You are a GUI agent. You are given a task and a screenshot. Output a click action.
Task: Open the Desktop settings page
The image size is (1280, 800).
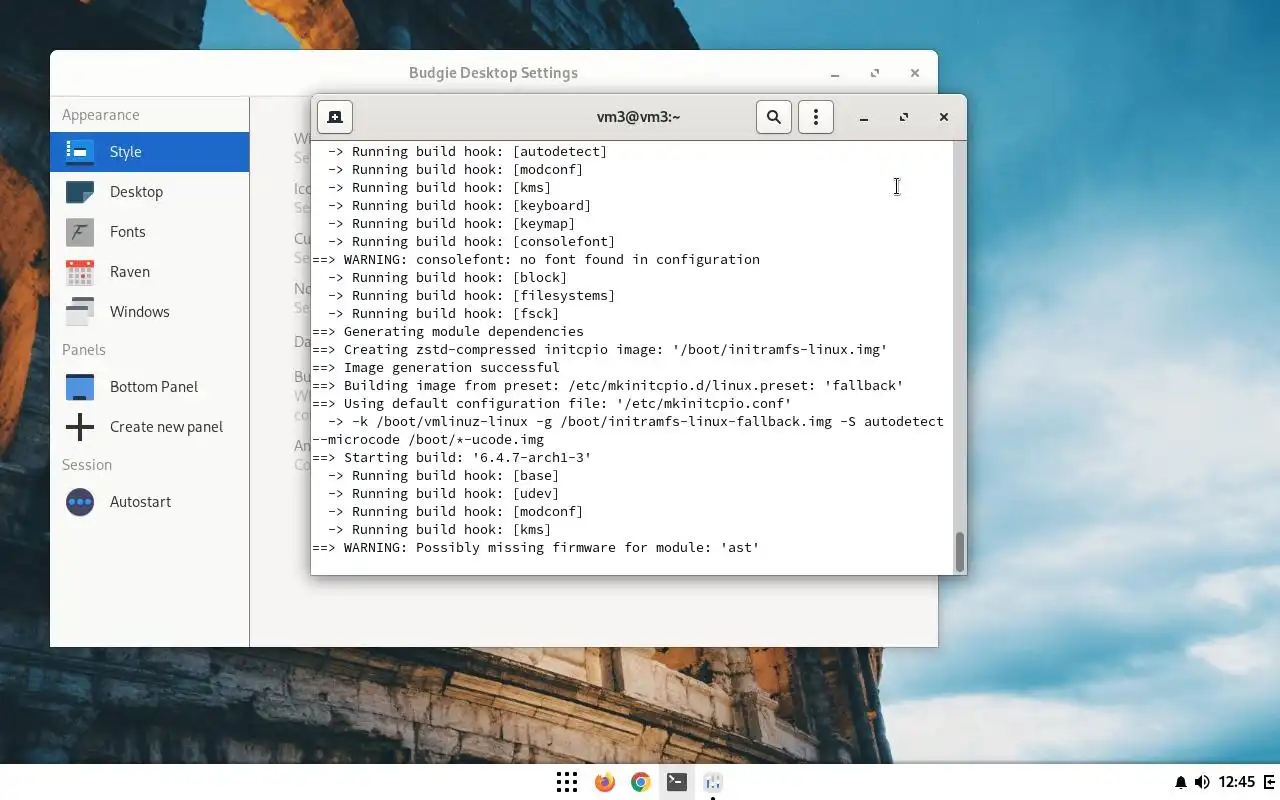click(x=150, y=192)
